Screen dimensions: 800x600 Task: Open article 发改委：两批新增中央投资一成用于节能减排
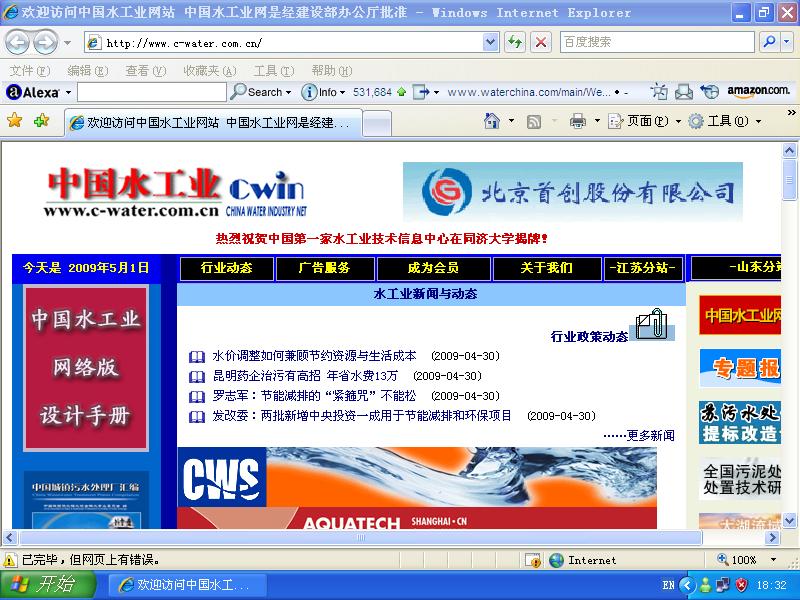(362, 416)
